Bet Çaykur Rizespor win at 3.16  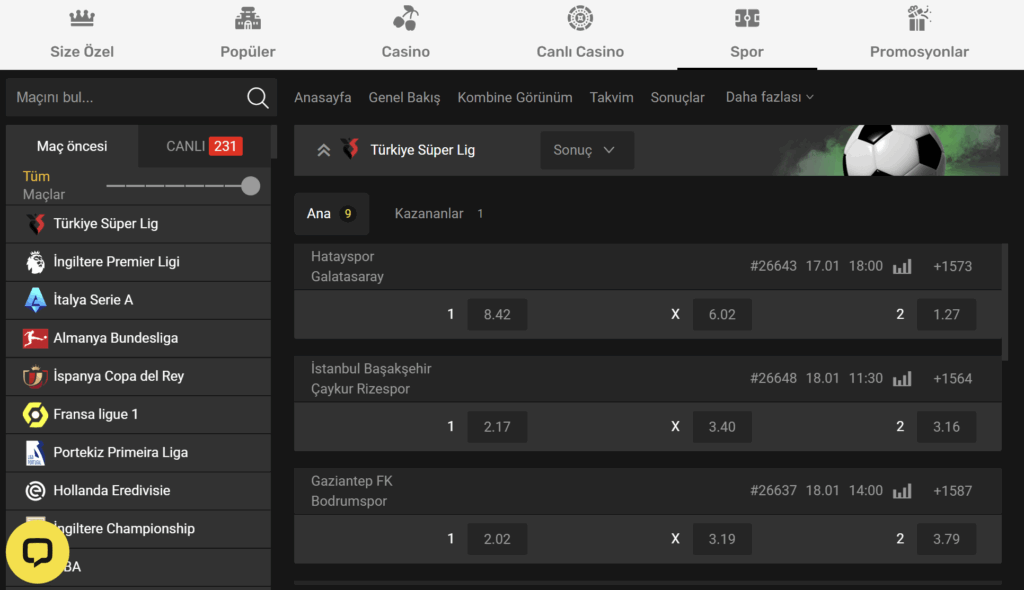pos(946,427)
